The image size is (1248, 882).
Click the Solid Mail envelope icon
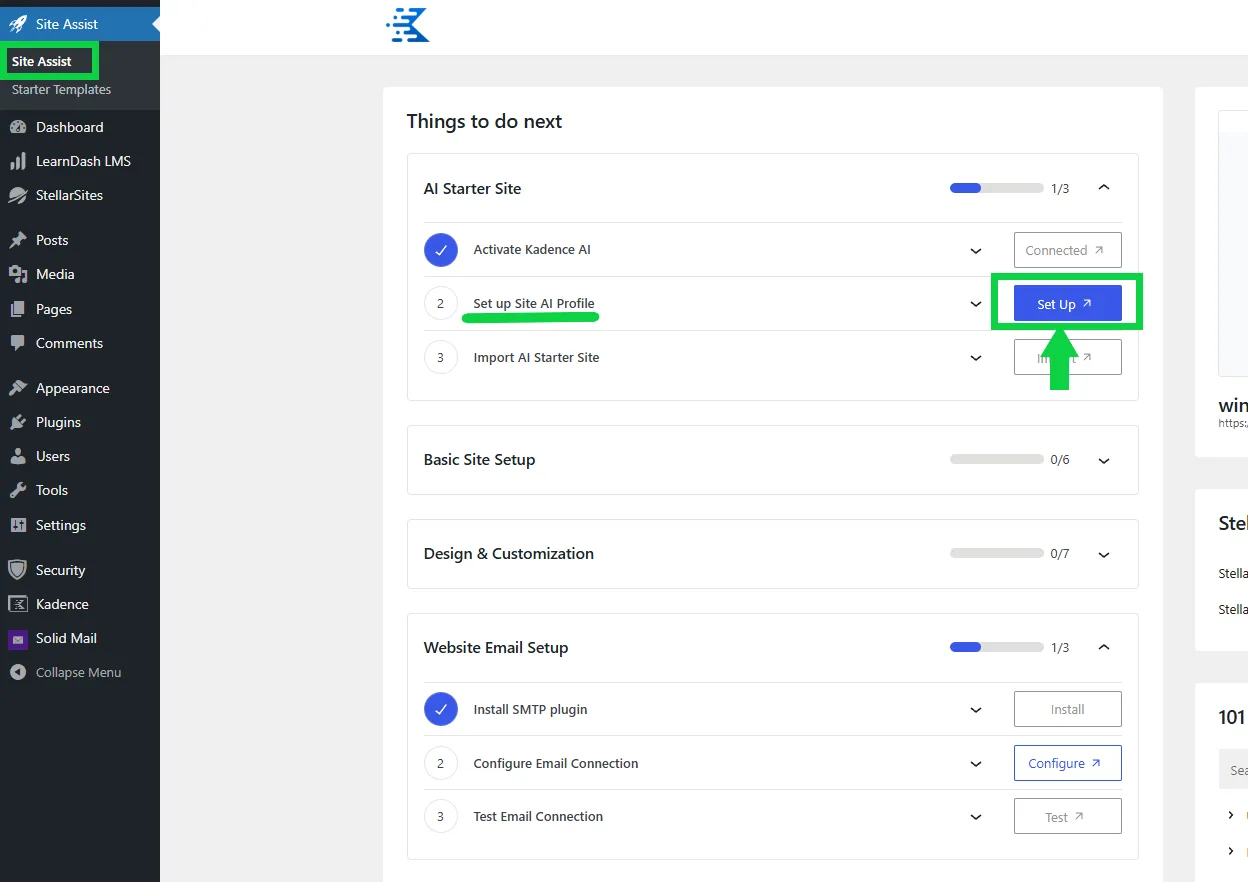point(17,638)
